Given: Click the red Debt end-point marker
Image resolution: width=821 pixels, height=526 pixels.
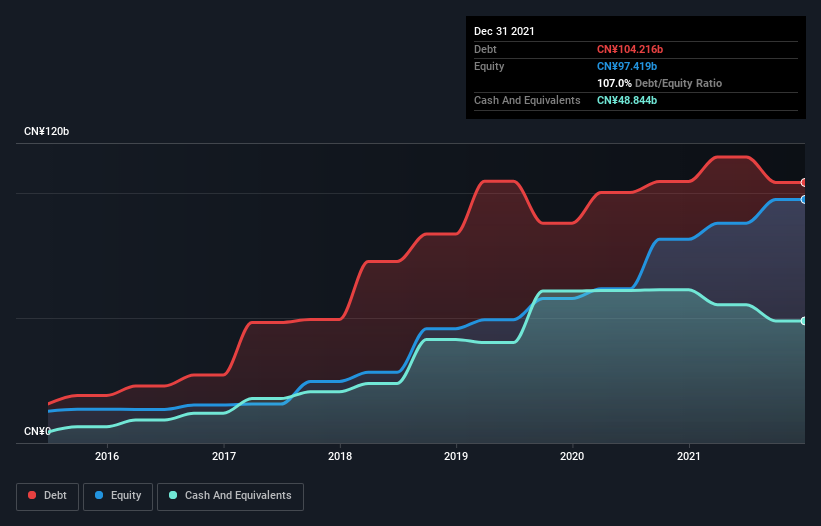Looking at the screenshot, I should pyautogui.click(x=804, y=183).
